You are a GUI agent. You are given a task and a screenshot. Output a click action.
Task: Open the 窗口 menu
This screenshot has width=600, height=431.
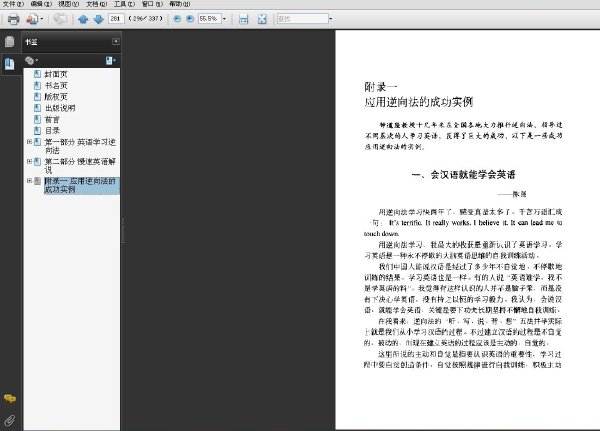point(152,4)
